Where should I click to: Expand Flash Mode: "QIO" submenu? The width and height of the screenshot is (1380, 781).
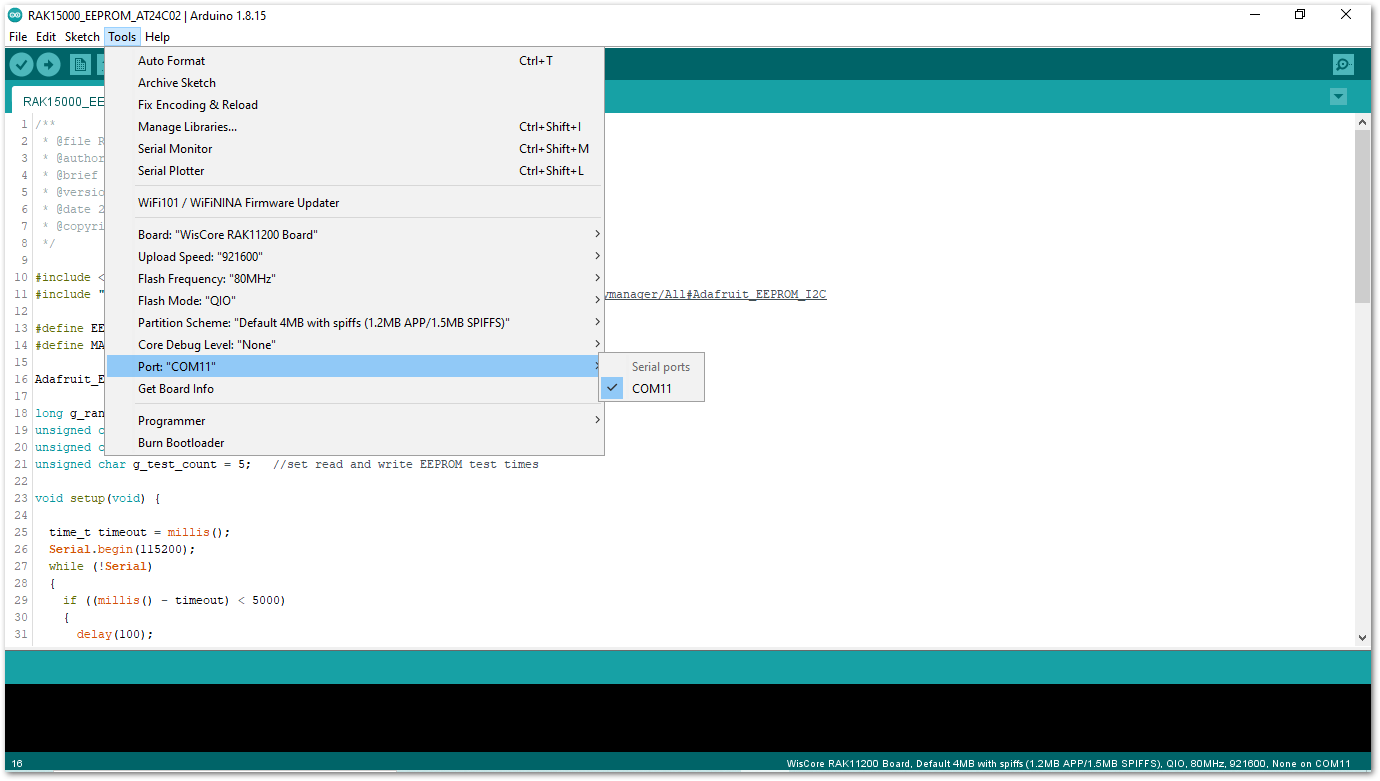(x=355, y=301)
